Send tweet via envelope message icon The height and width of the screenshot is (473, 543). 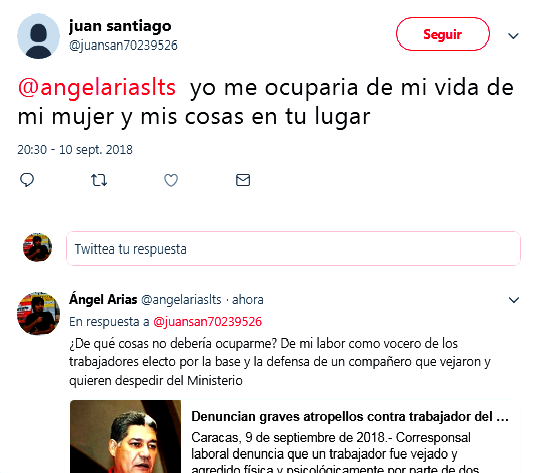243,180
